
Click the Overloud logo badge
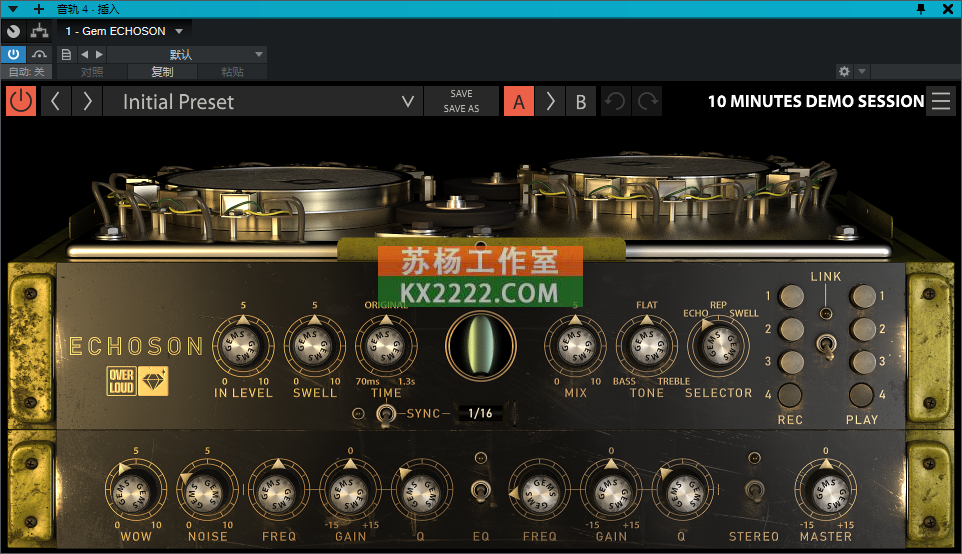pos(121,381)
